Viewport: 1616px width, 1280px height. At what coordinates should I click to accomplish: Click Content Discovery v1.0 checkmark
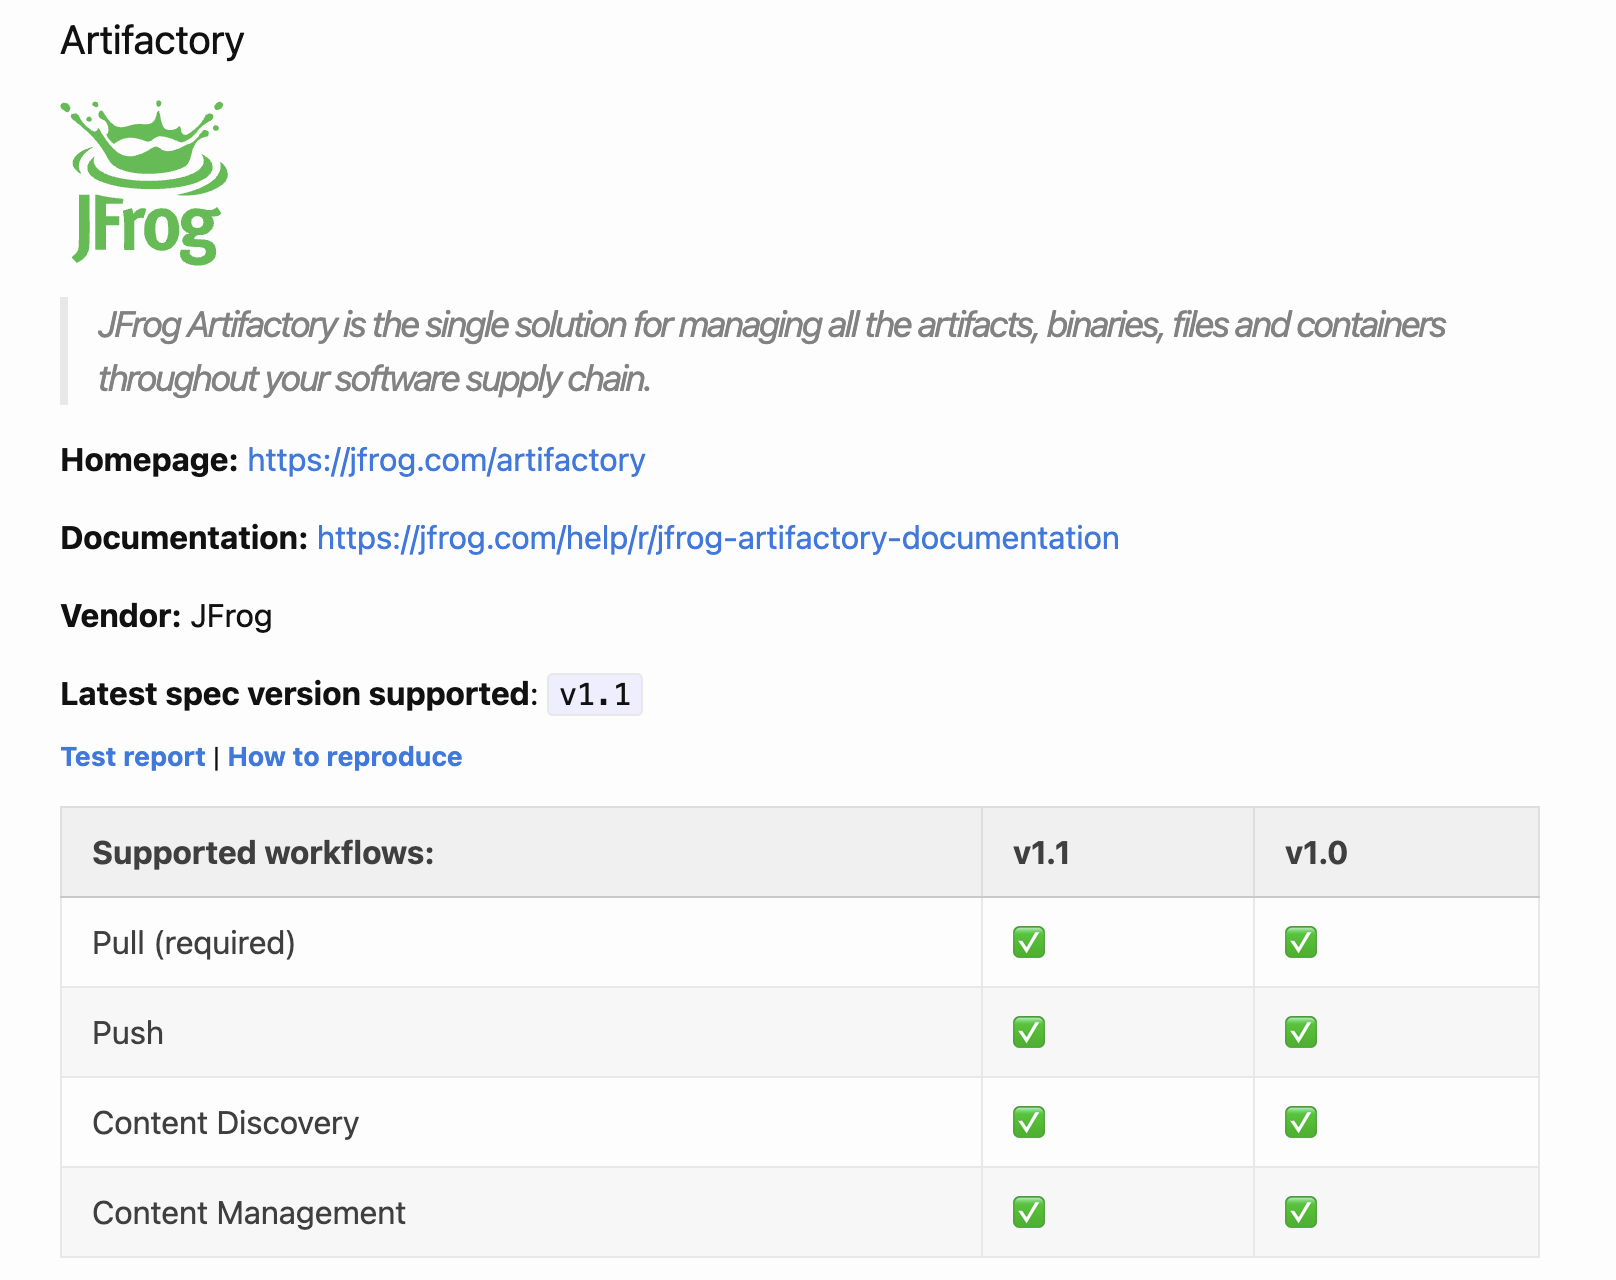1300,1122
